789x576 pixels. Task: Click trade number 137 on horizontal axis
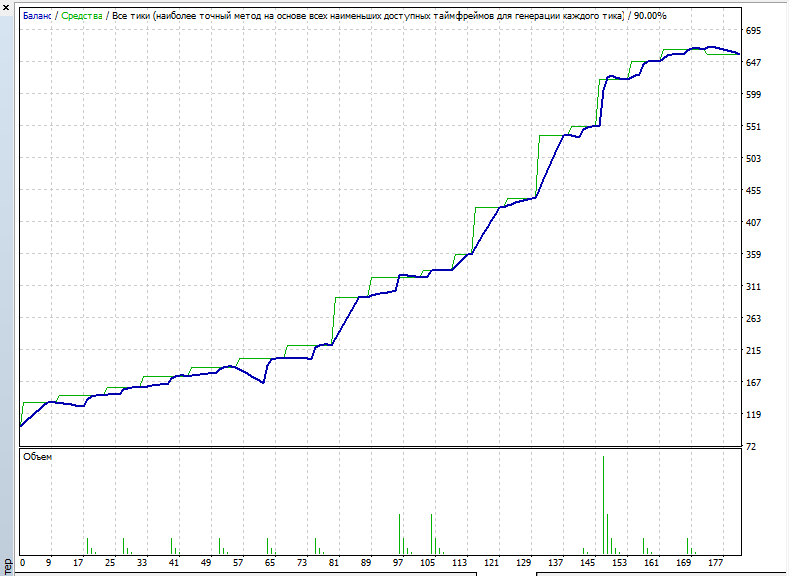pyautogui.click(x=556, y=563)
